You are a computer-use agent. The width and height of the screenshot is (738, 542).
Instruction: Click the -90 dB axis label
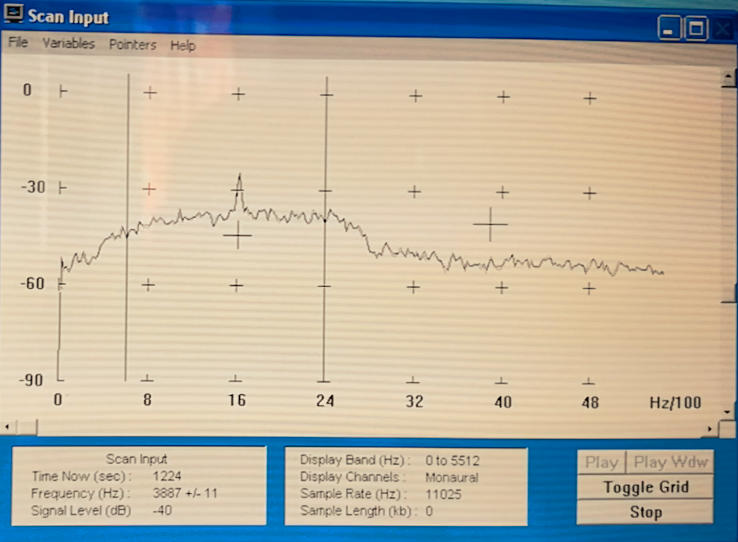(x=31, y=380)
